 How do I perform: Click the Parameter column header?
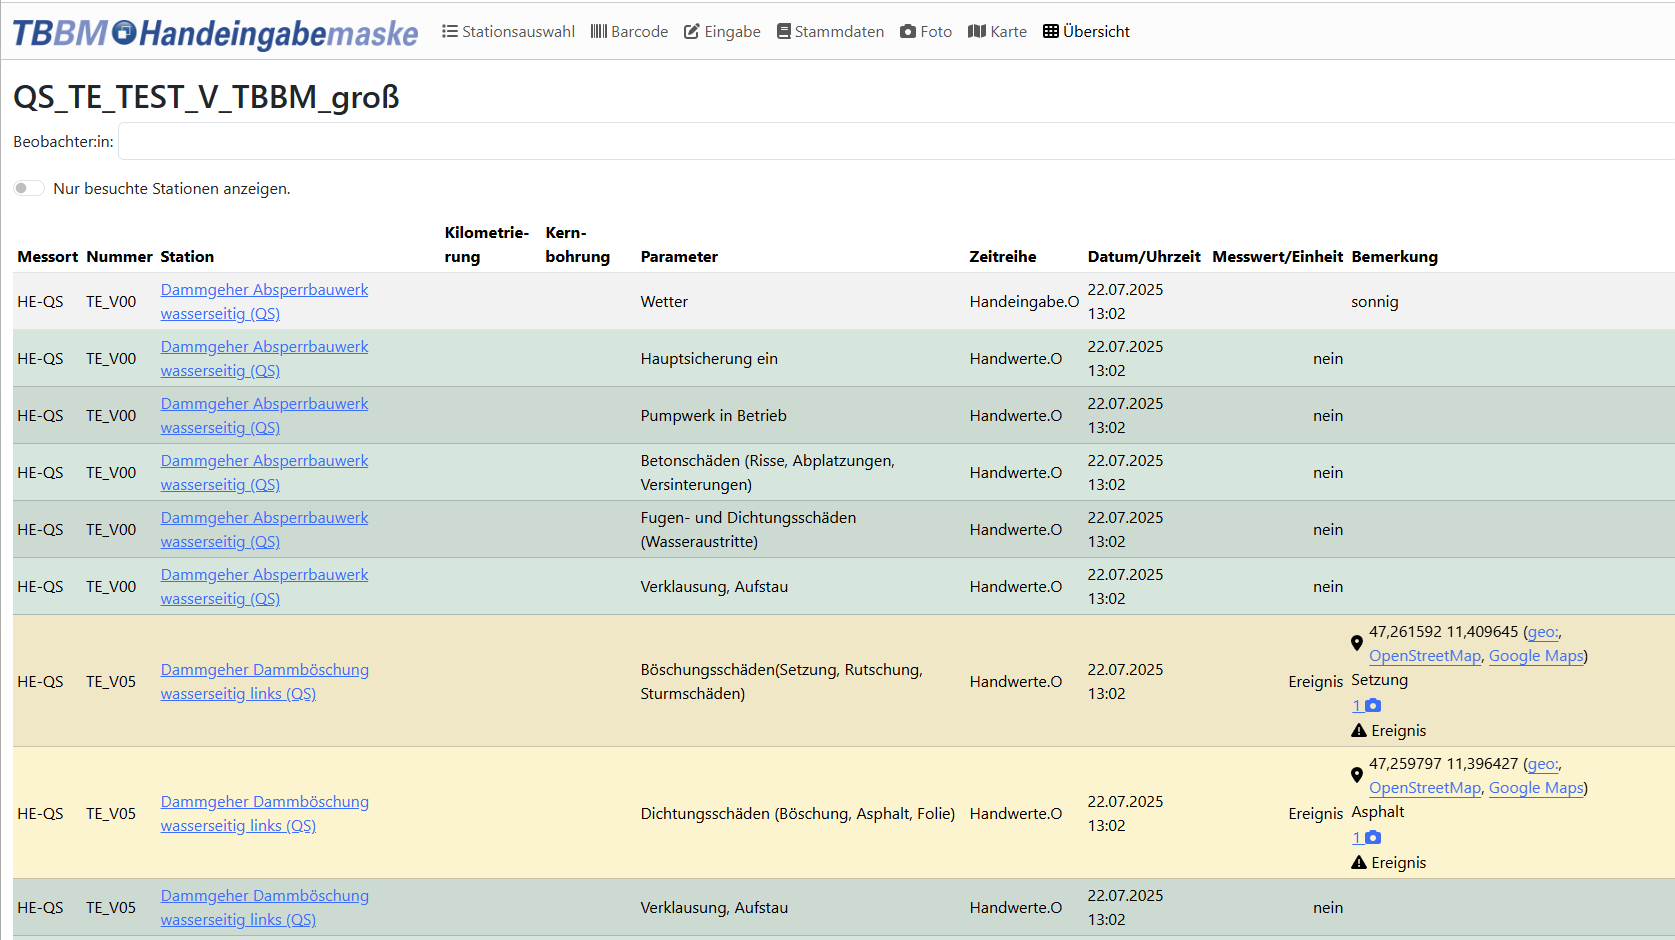click(x=679, y=257)
